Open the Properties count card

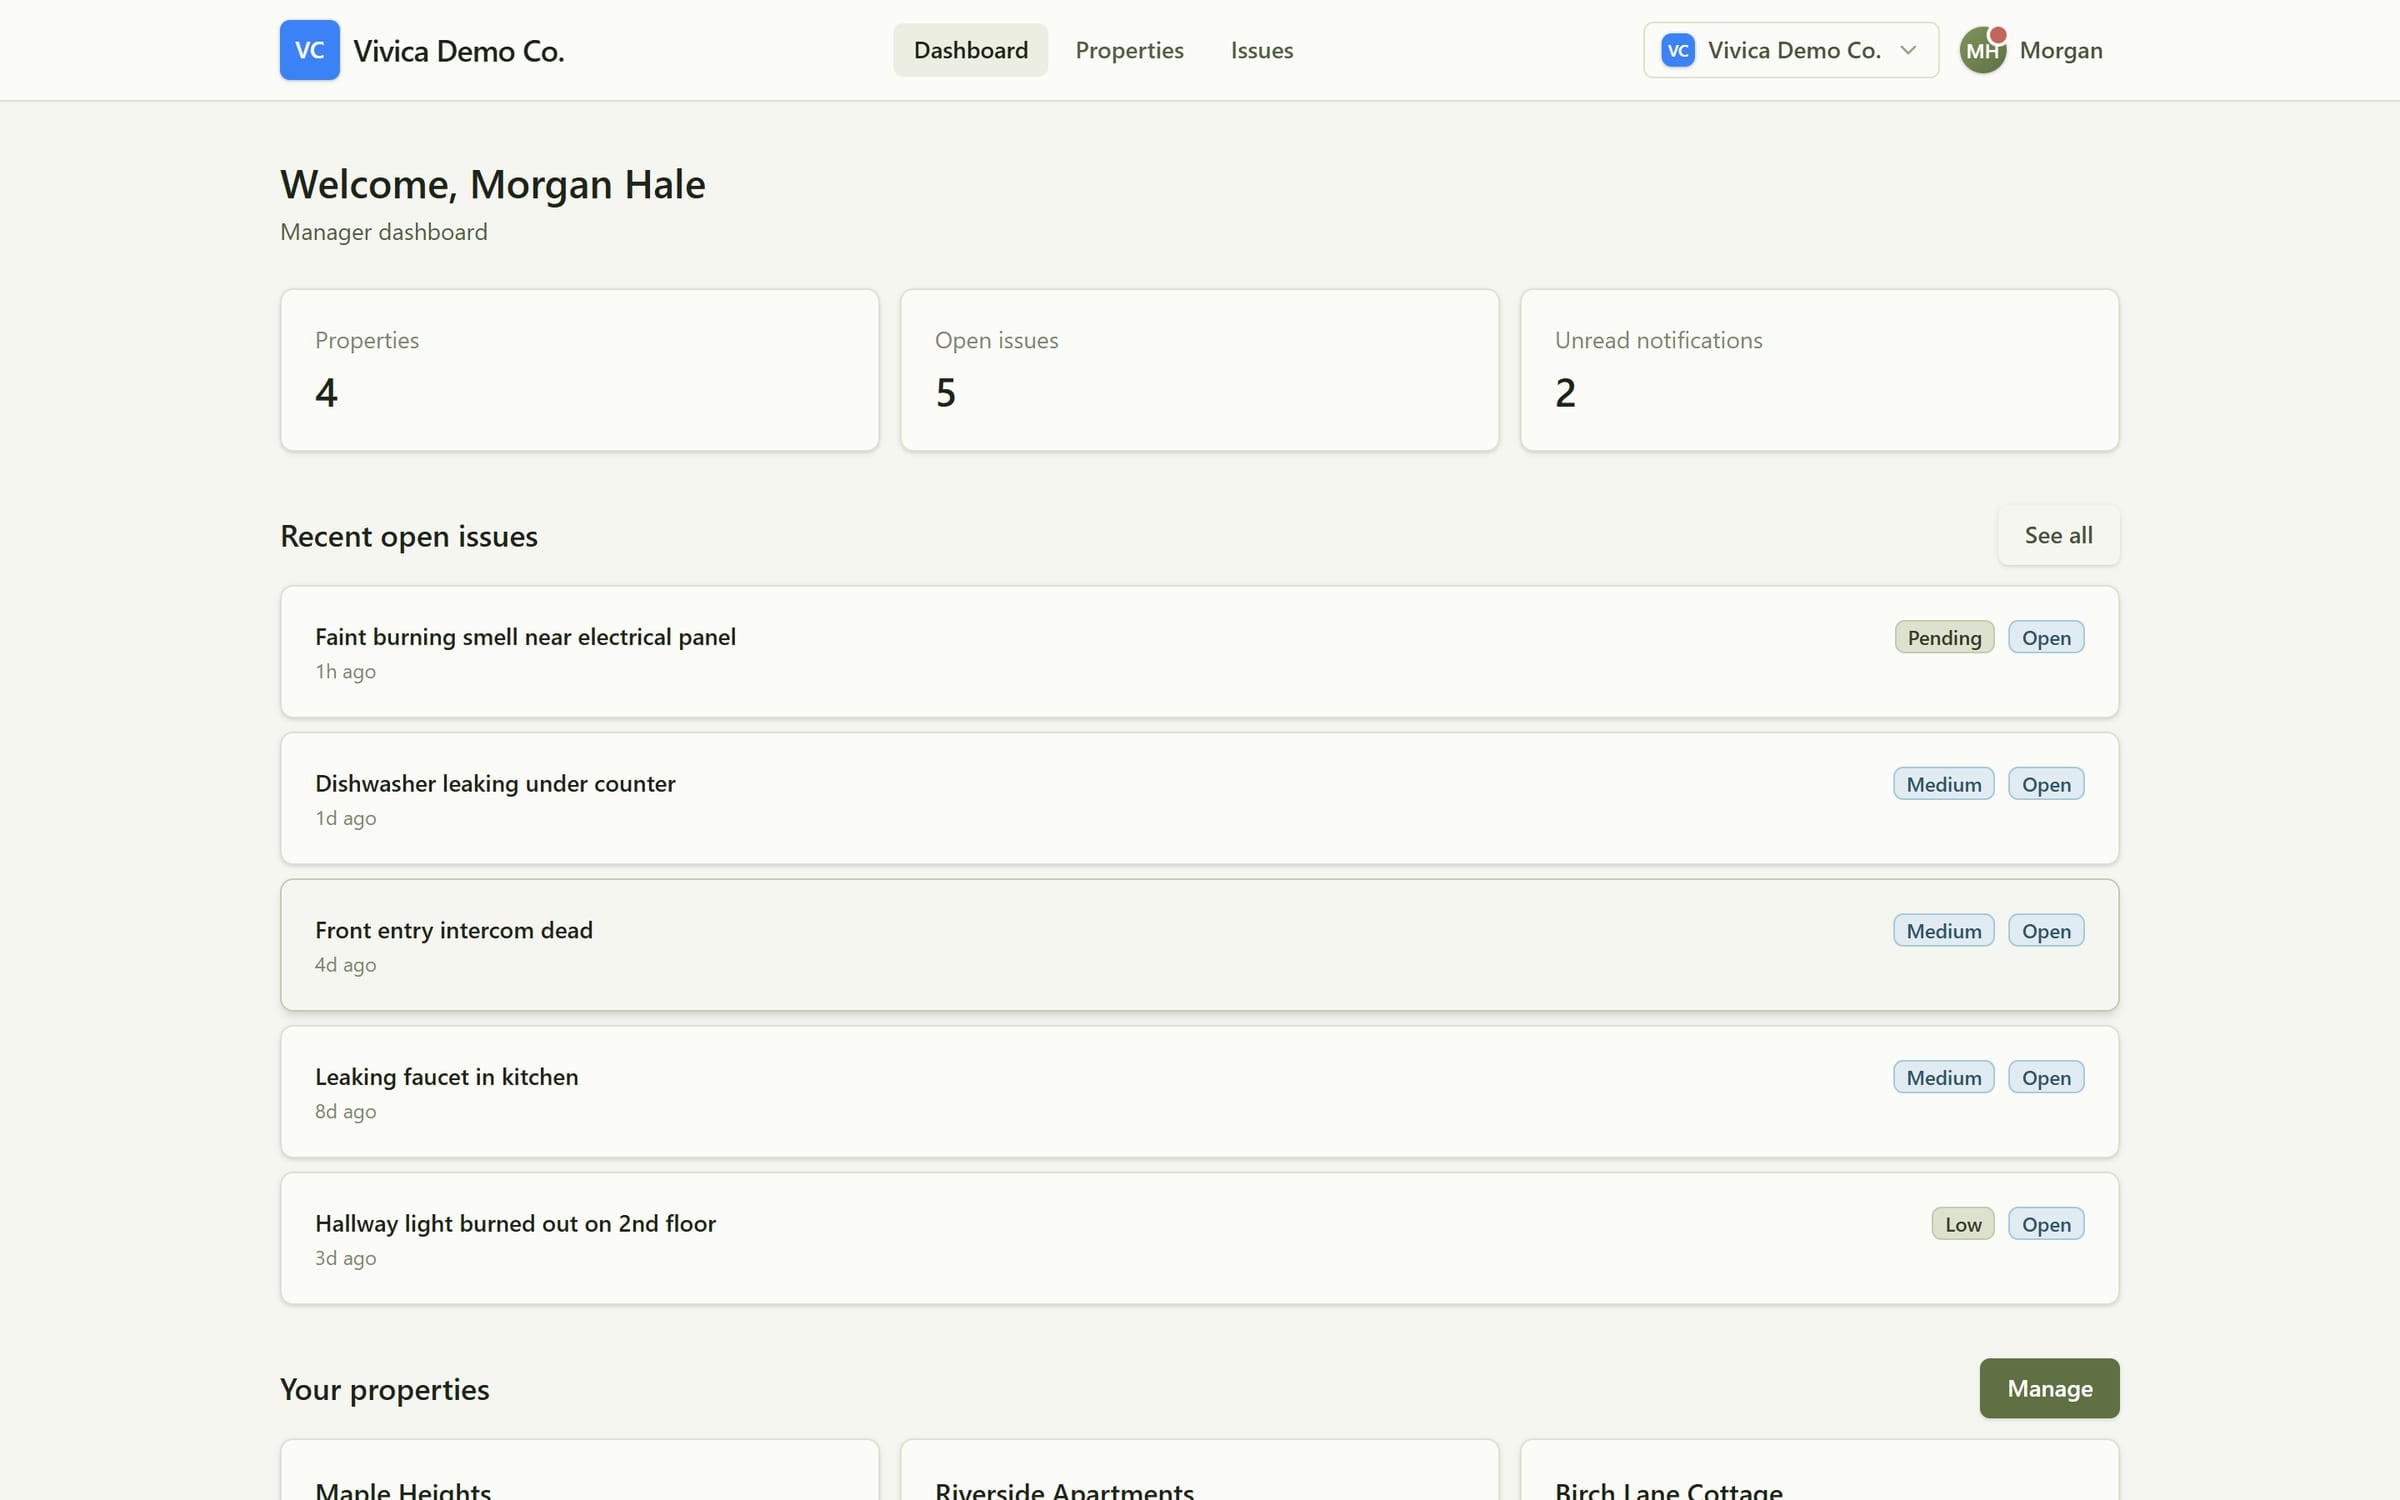click(579, 370)
